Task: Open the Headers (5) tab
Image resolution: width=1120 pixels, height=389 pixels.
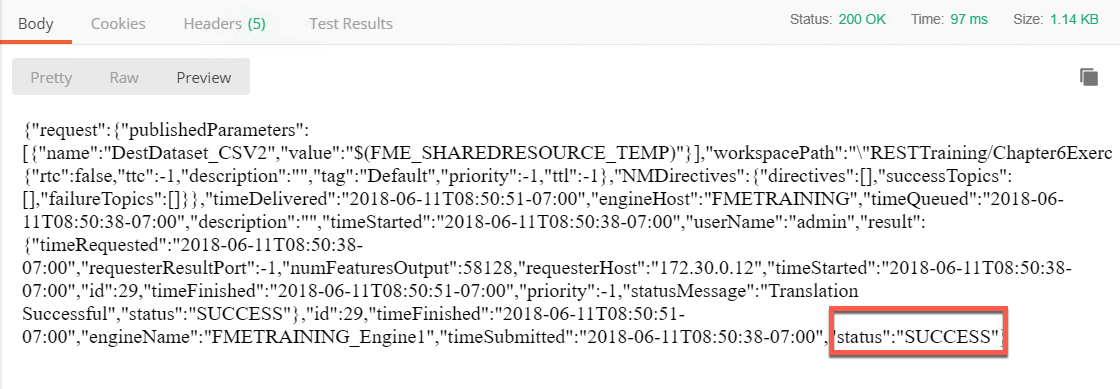Action: click(x=224, y=24)
